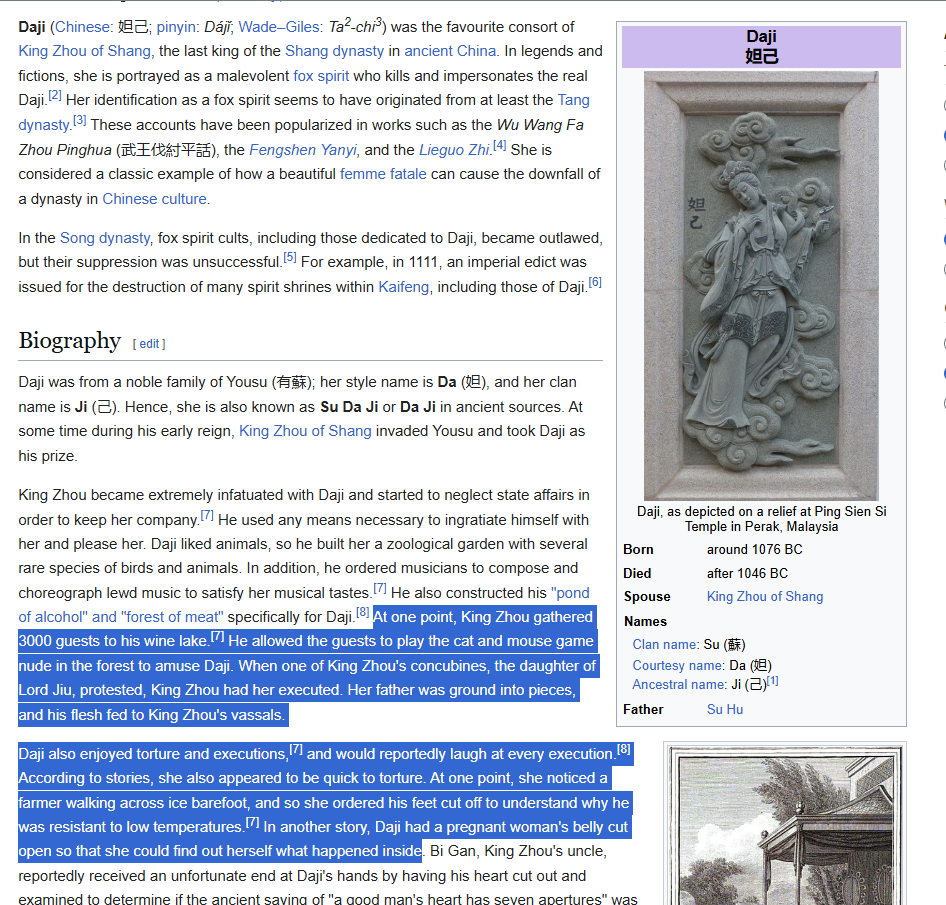Open citation 7 after 'musical tastes'
Viewport: 946px width, 905px height.
[x=379, y=588]
